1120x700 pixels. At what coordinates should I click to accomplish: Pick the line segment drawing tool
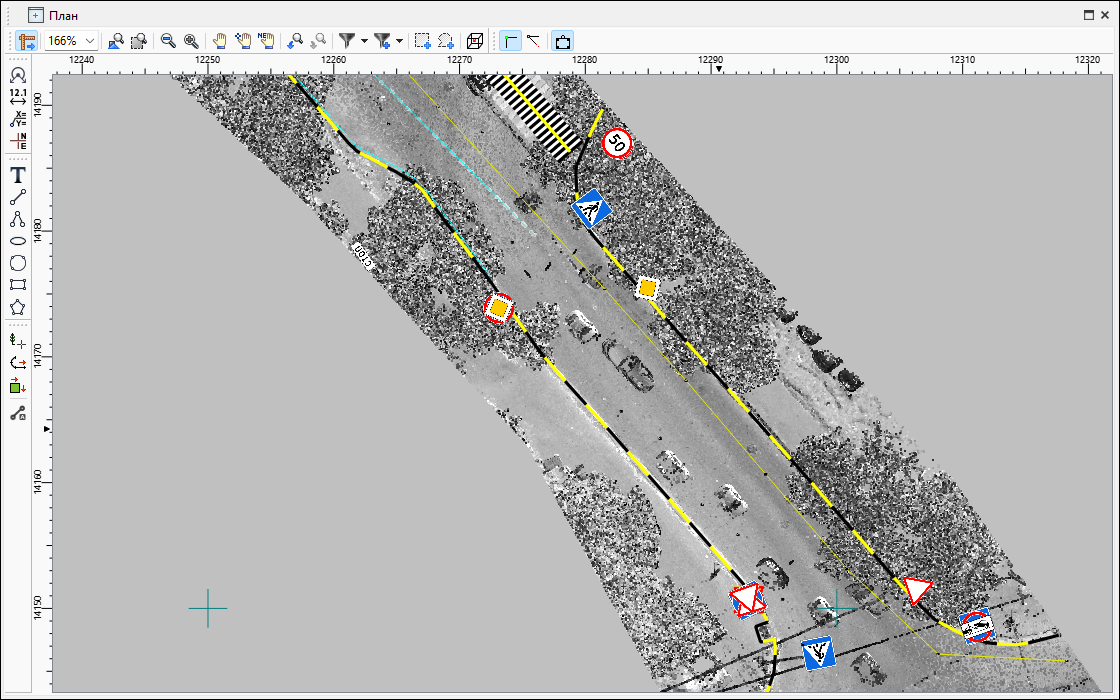point(17,197)
